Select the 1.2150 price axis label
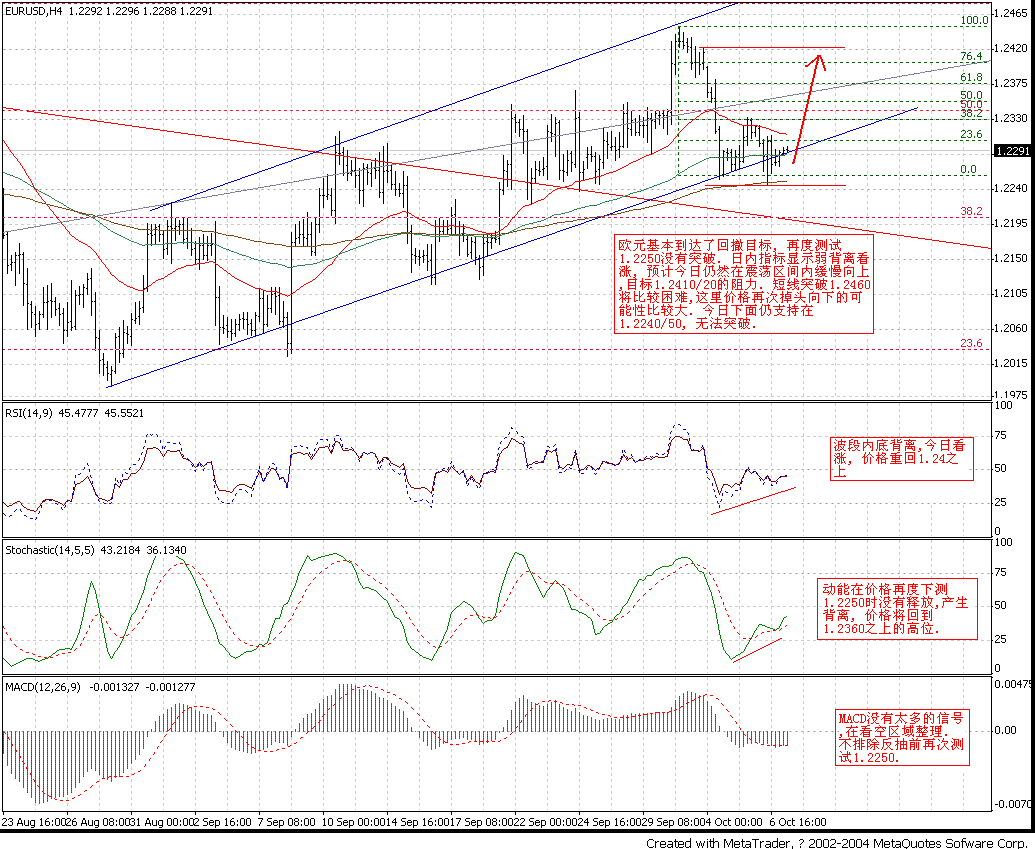 [x=1013, y=258]
